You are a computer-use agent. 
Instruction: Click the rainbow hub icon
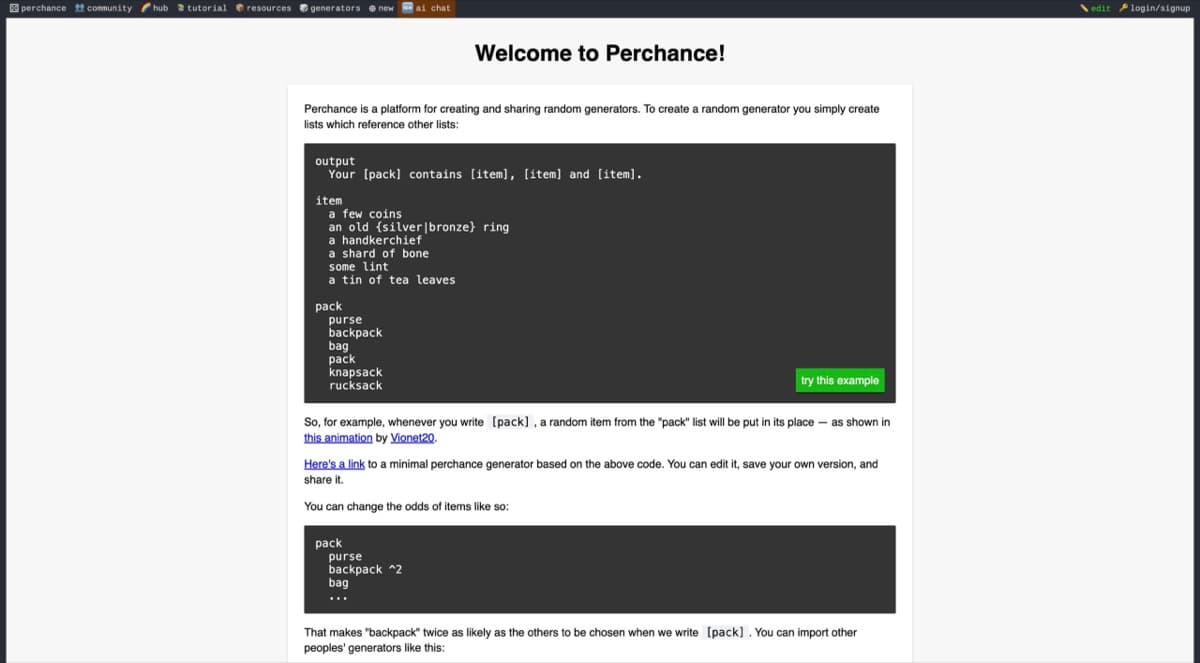click(x=146, y=8)
